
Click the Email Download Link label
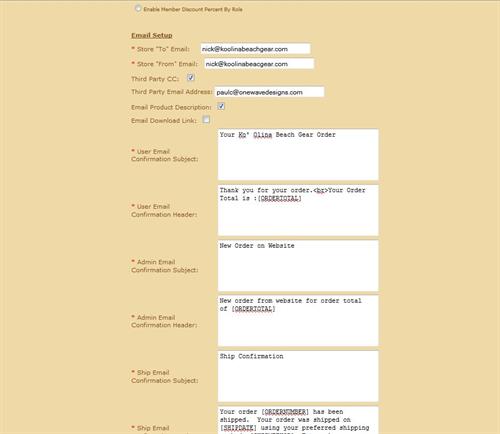[164, 121]
